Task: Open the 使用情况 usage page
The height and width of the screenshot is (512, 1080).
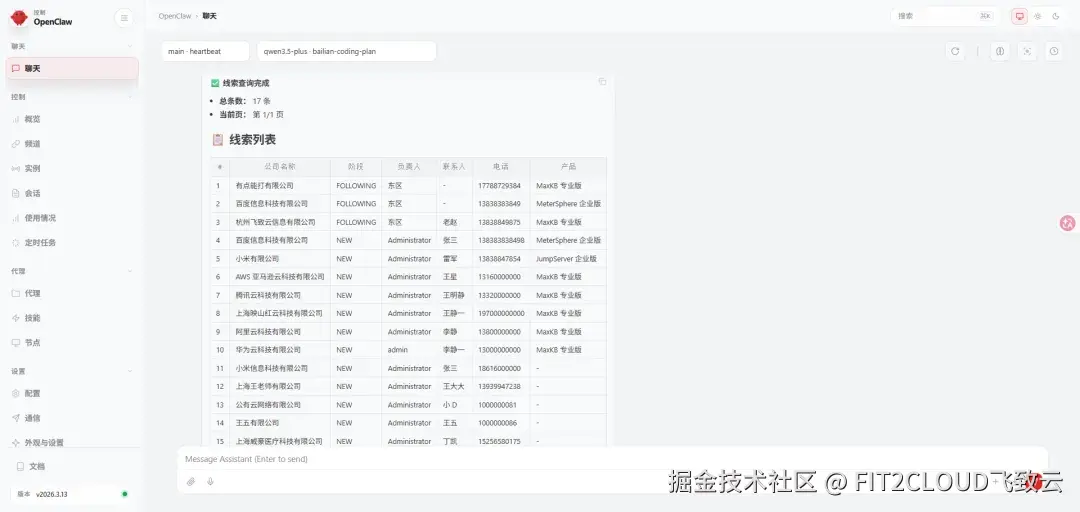Action: coord(72,218)
